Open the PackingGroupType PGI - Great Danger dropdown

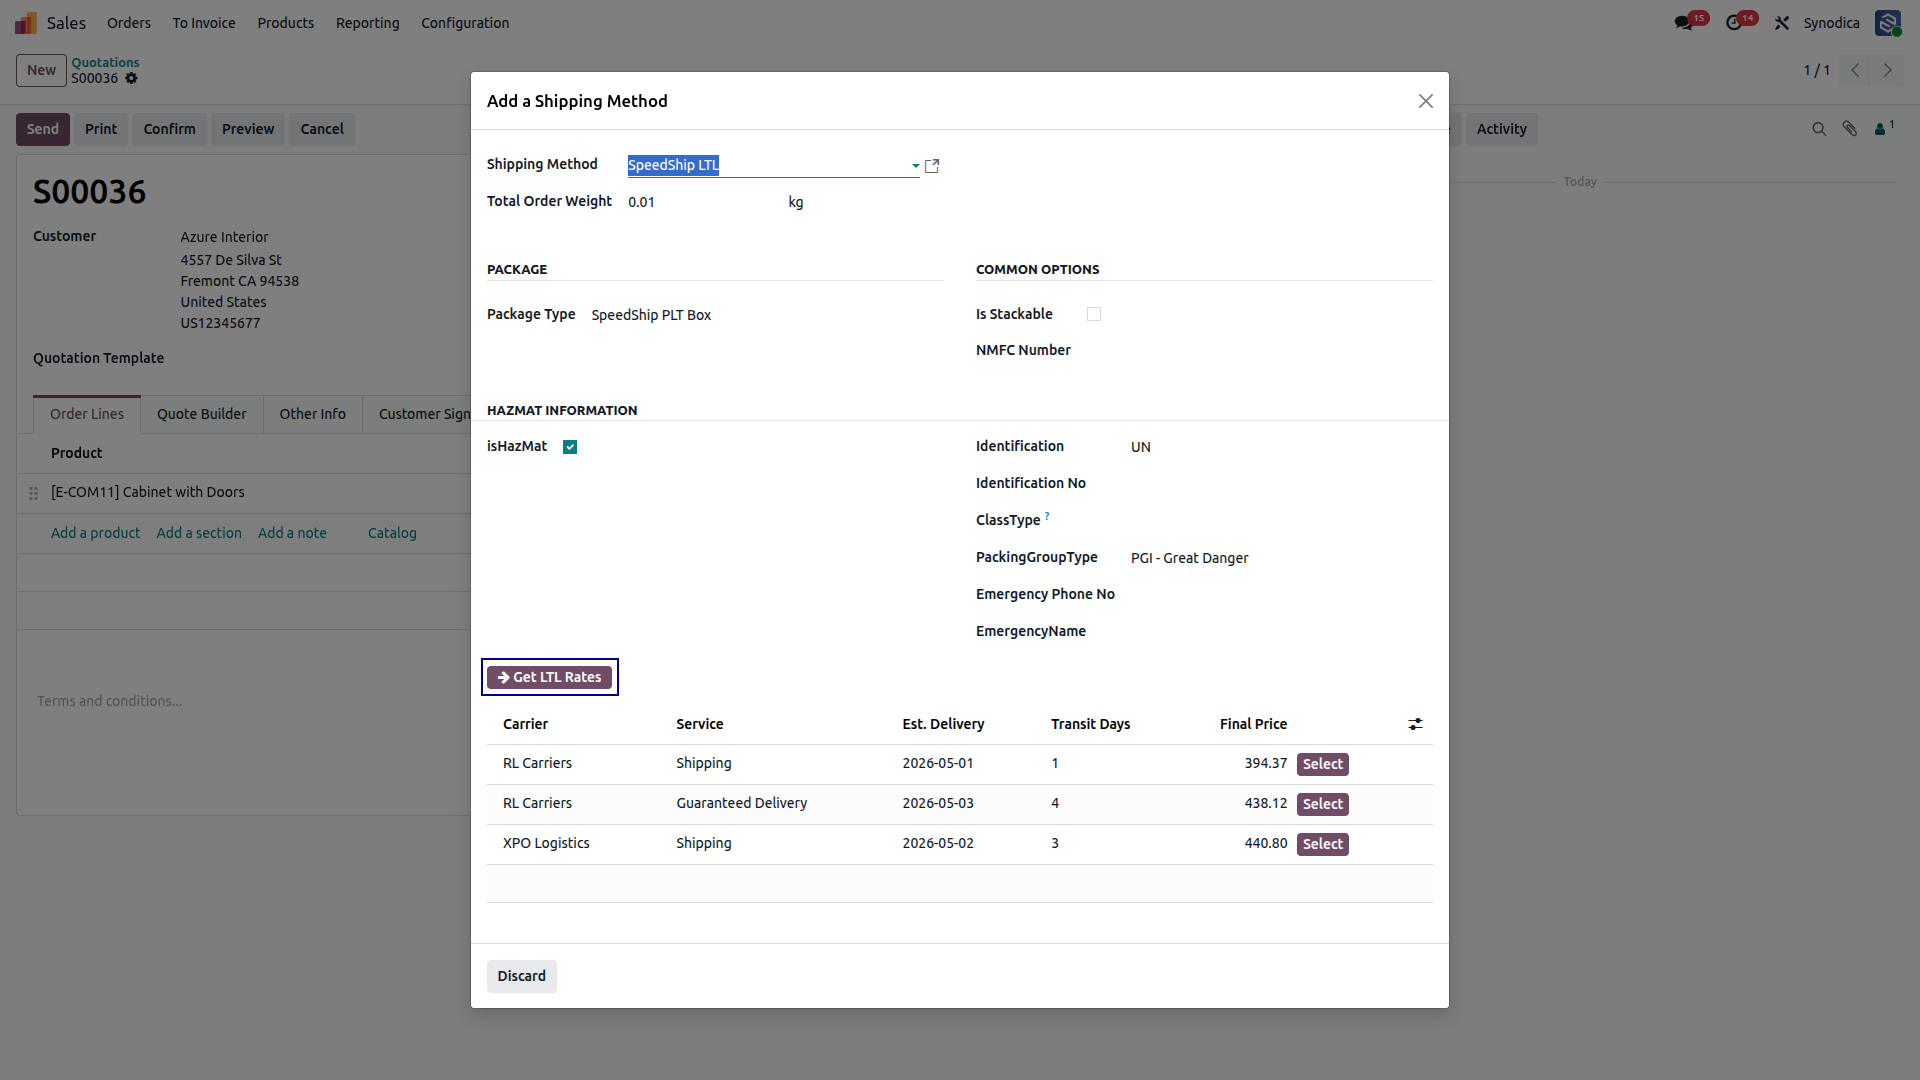[1281, 558]
